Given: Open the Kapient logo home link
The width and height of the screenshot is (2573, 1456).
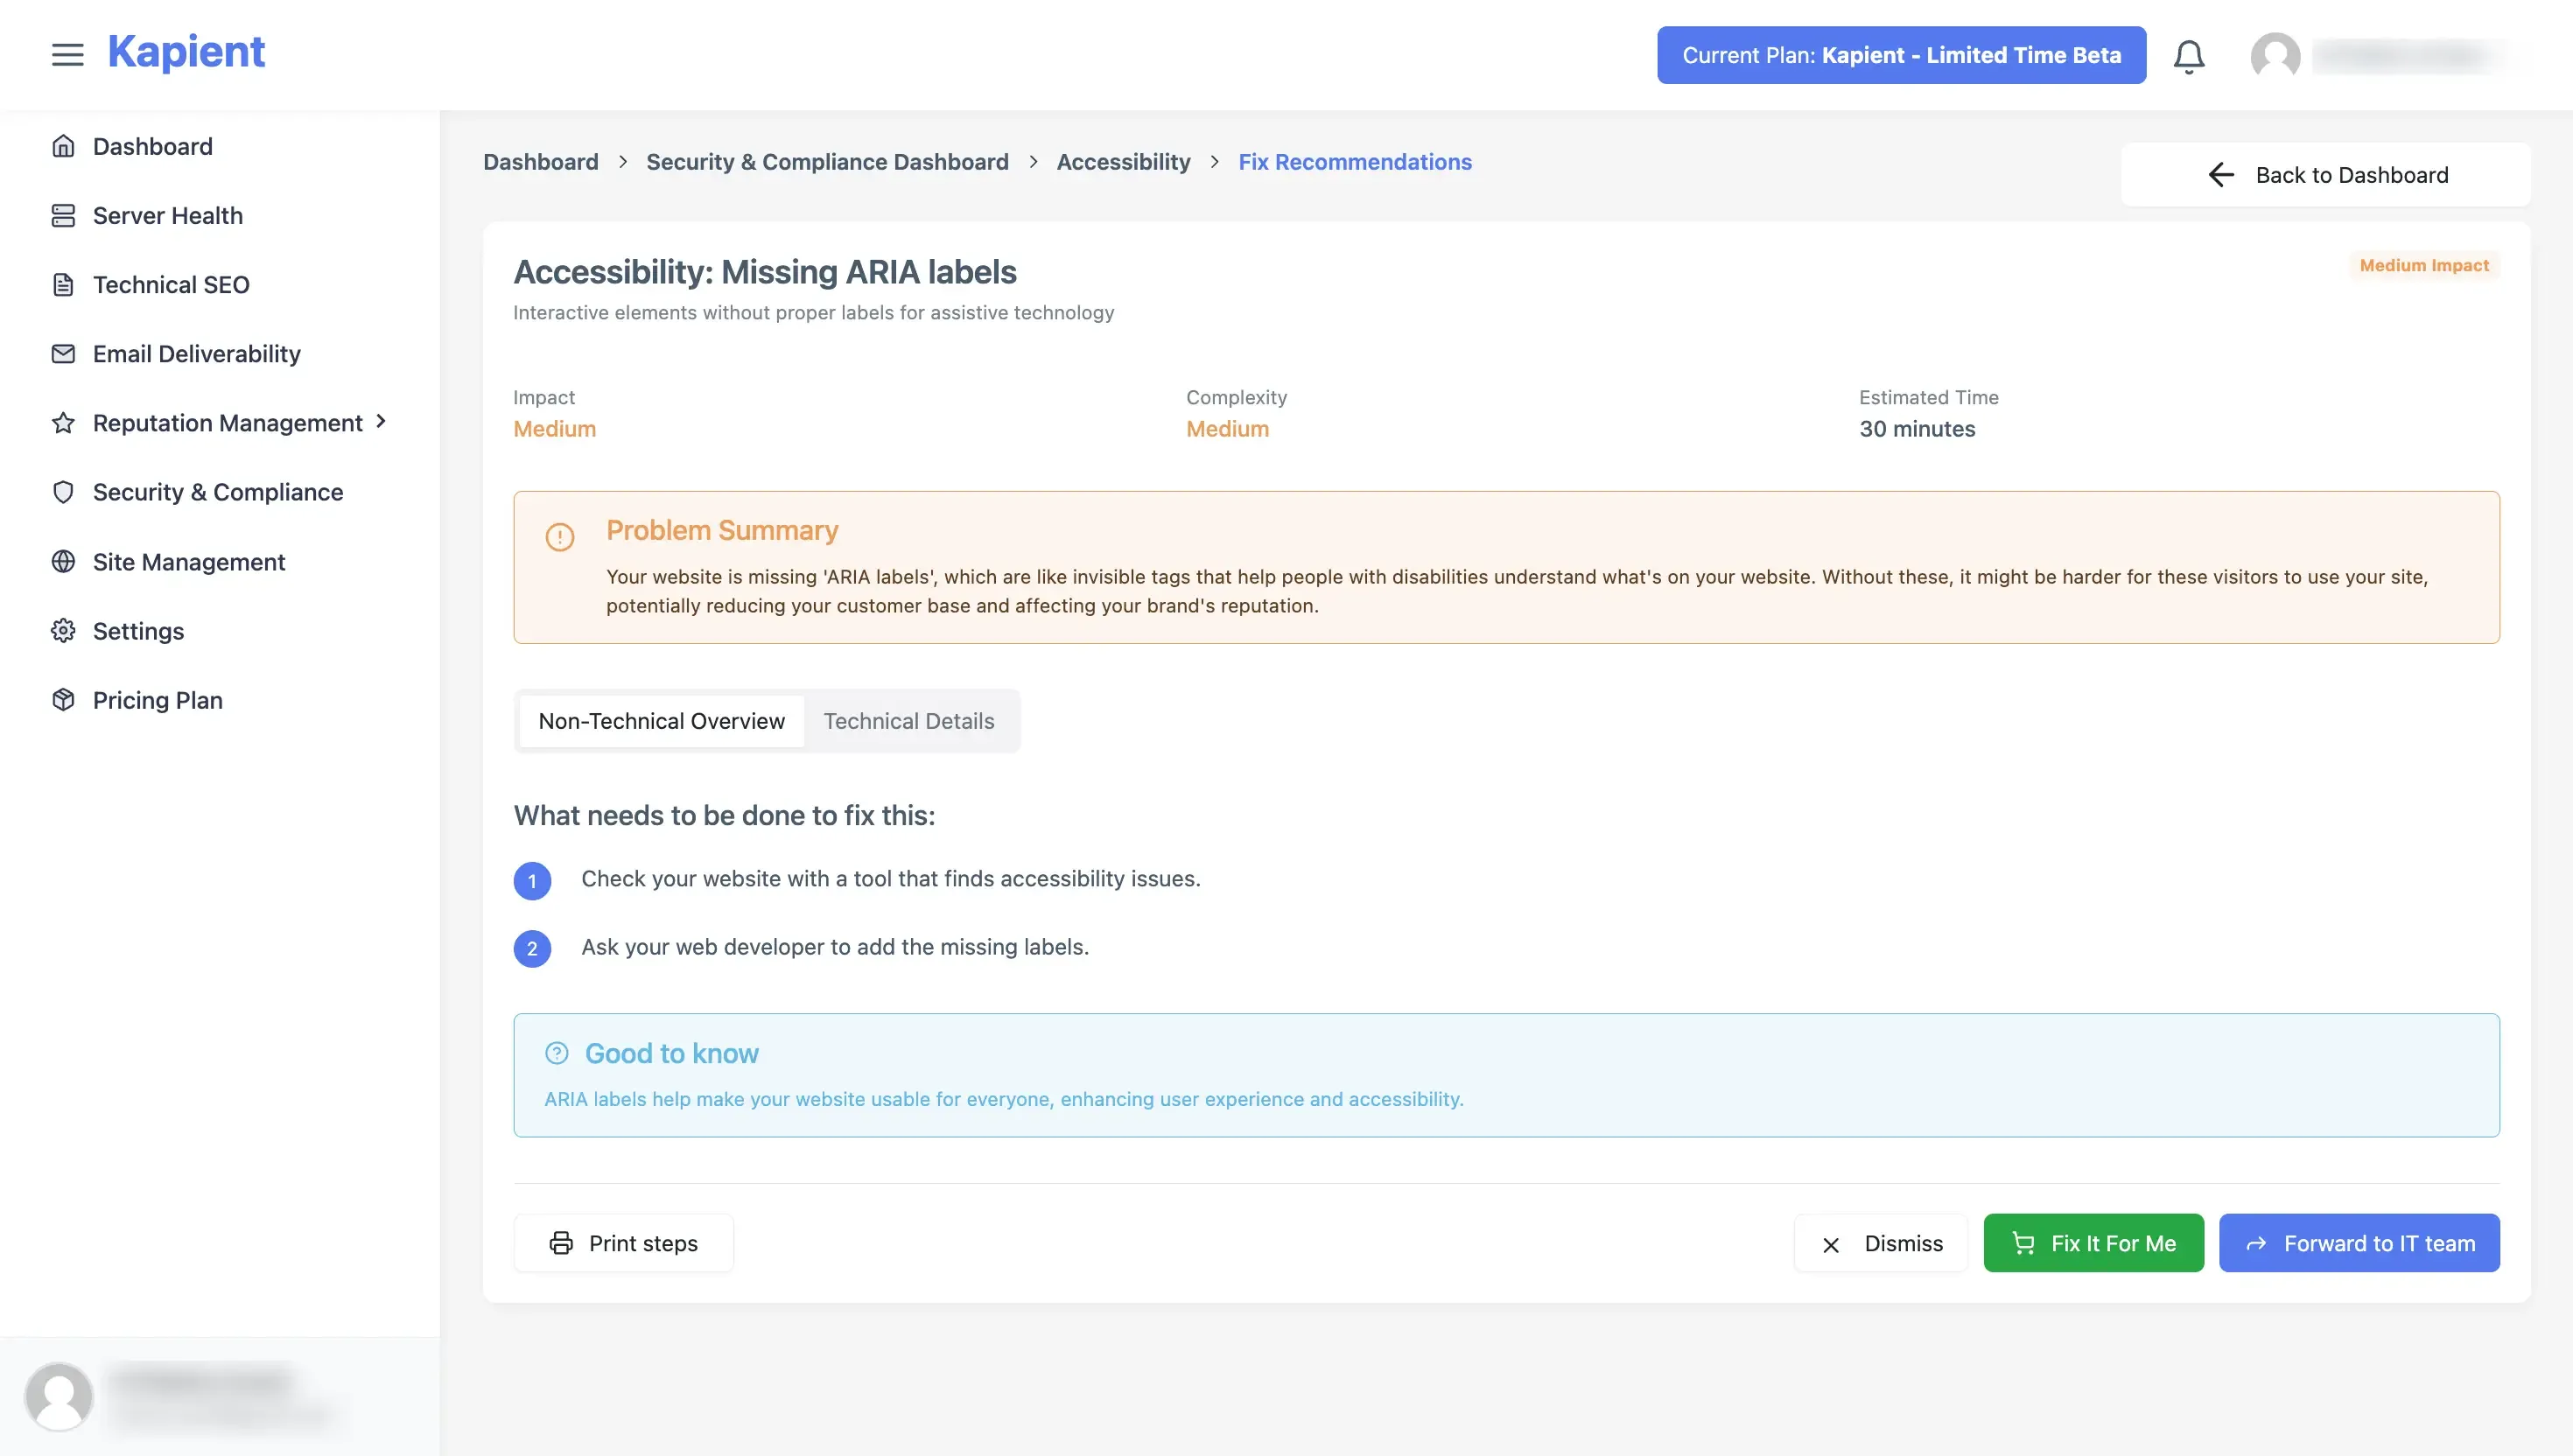Looking at the screenshot, I should (186, 52).
